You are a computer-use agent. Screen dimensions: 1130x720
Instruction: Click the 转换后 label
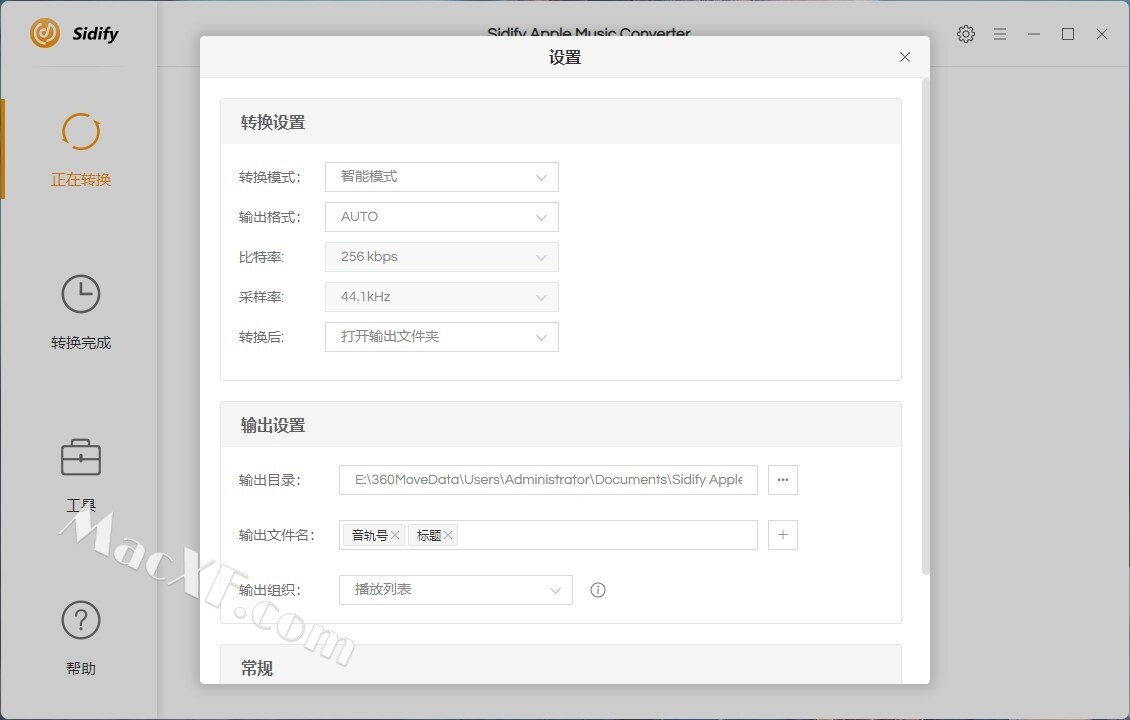pos(262,337)
